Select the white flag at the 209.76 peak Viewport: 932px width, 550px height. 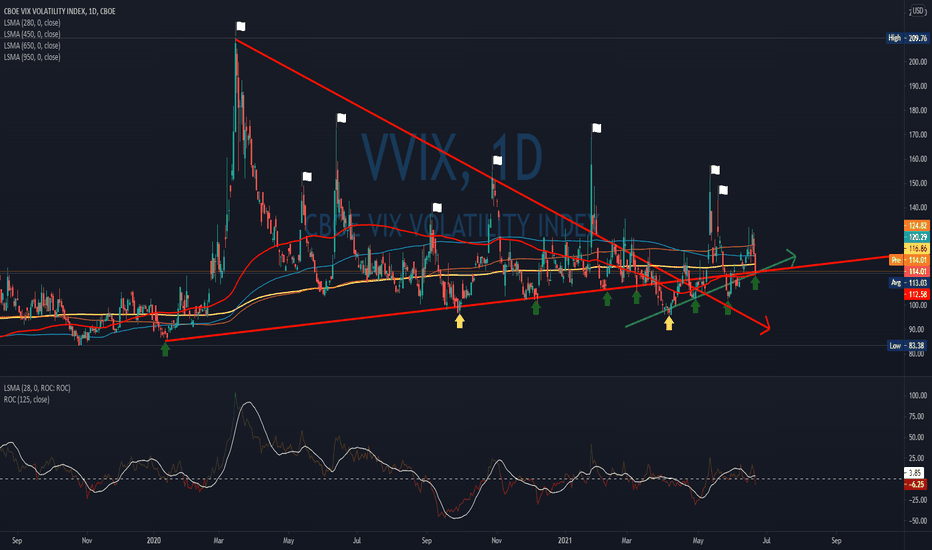coord(241,26)
